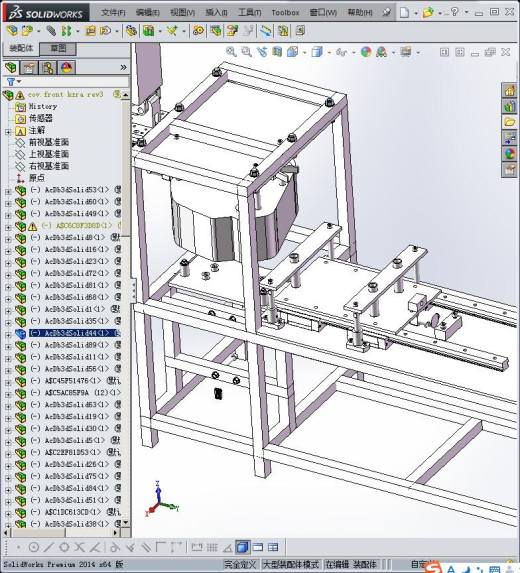Open the DisplayManager color ball tab
Viewport: 520px width, 573px height.
pos(66,68)
